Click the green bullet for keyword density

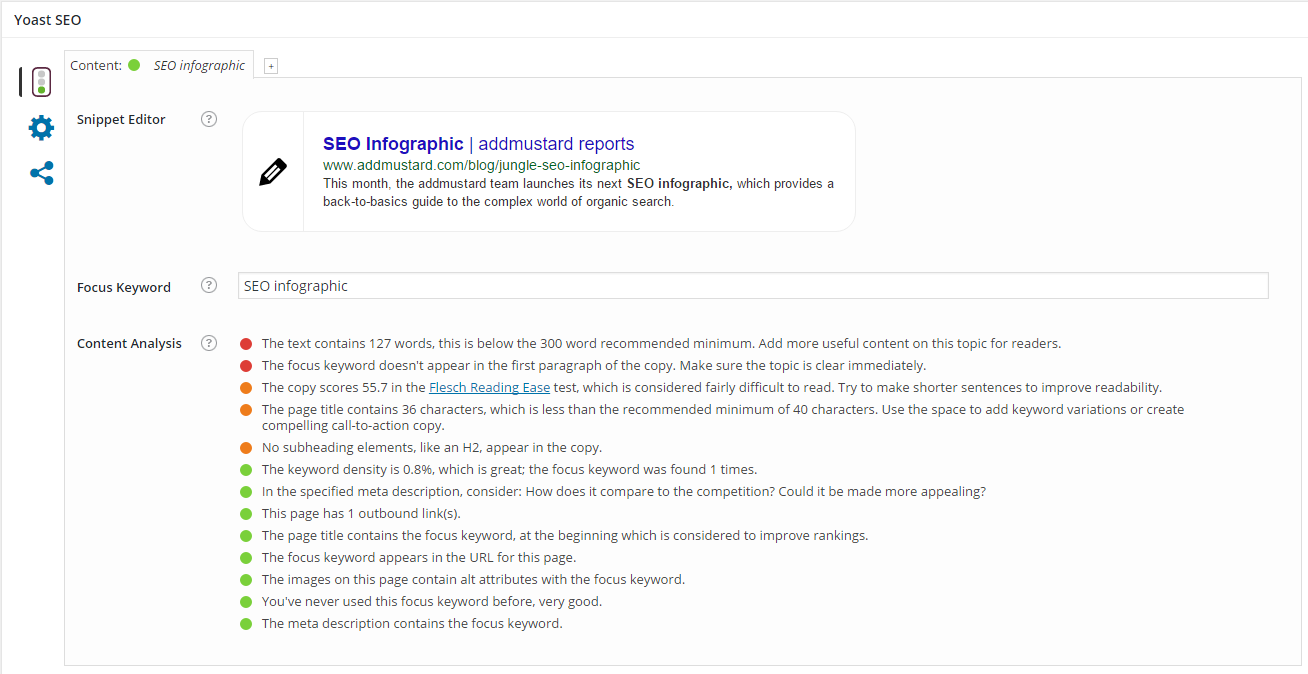pyautogui.click(x=246, y=470)
